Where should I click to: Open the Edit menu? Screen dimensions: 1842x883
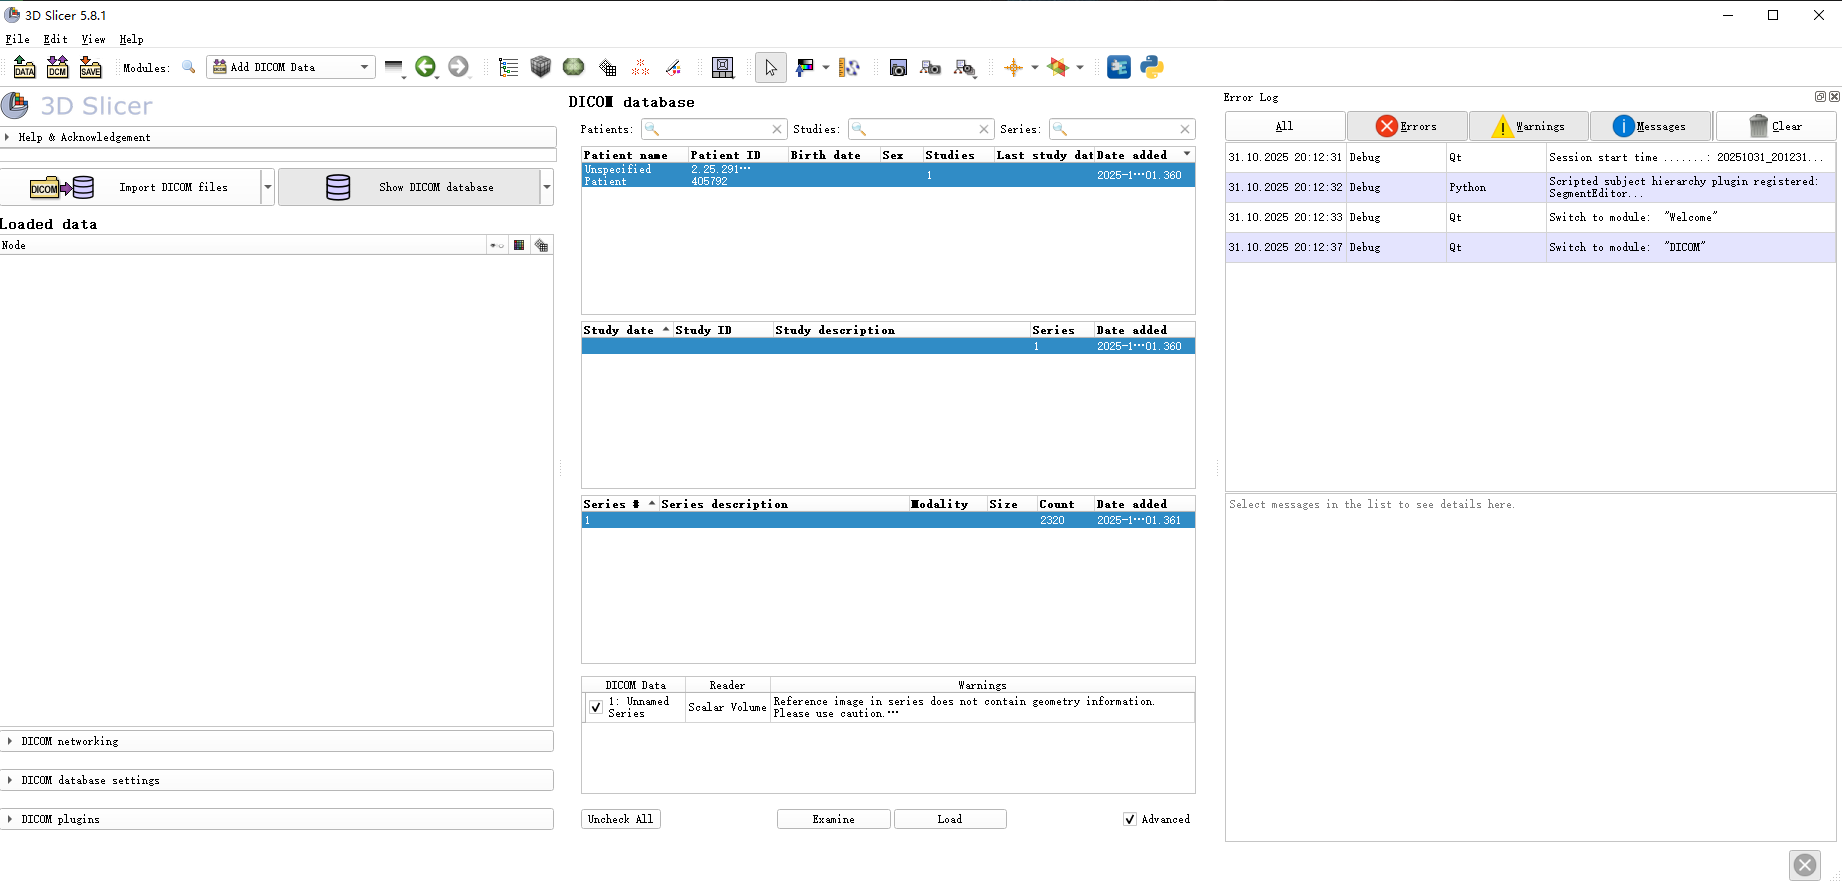click(55, 39)
